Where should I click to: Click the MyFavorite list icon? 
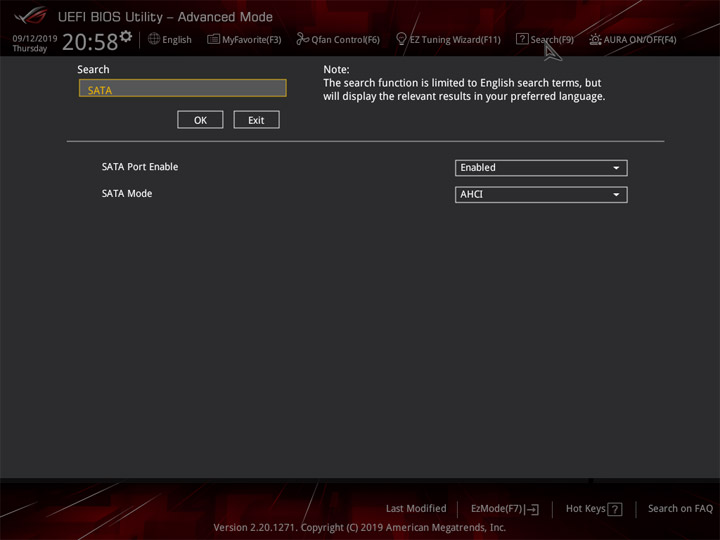[214, 39]
